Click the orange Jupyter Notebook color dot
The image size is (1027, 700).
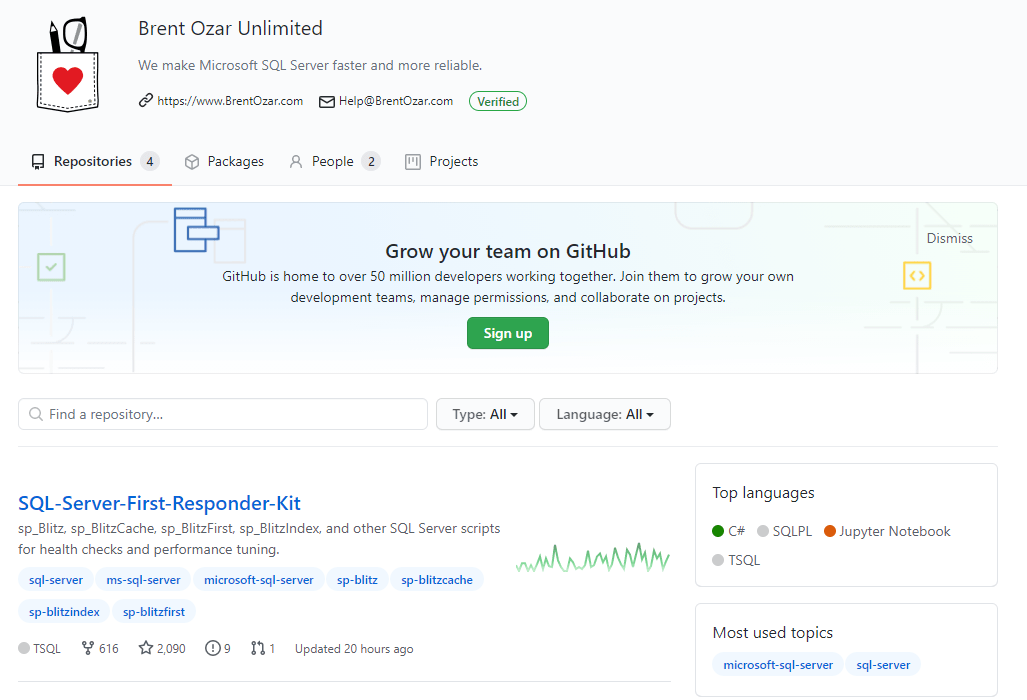[830, 531]
